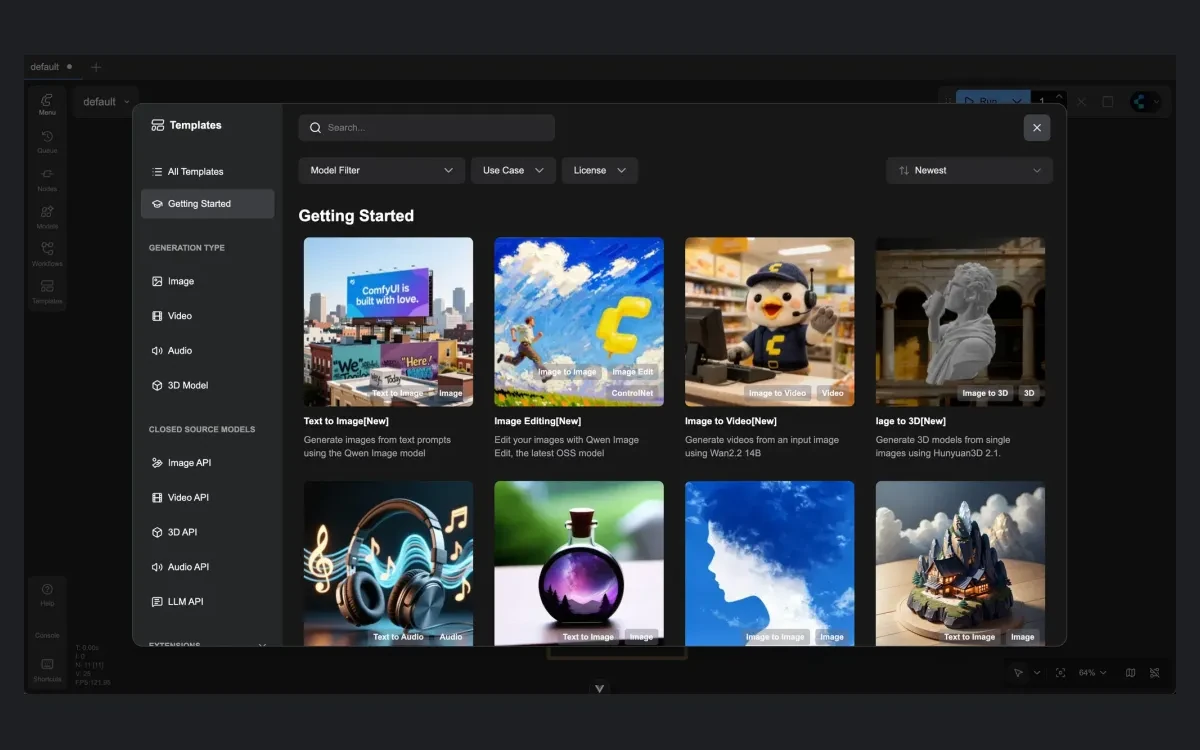Click the bottom panel expand chevron
Image resolution: width=1200 pixels, height=750 pixels.
point(600,688)
